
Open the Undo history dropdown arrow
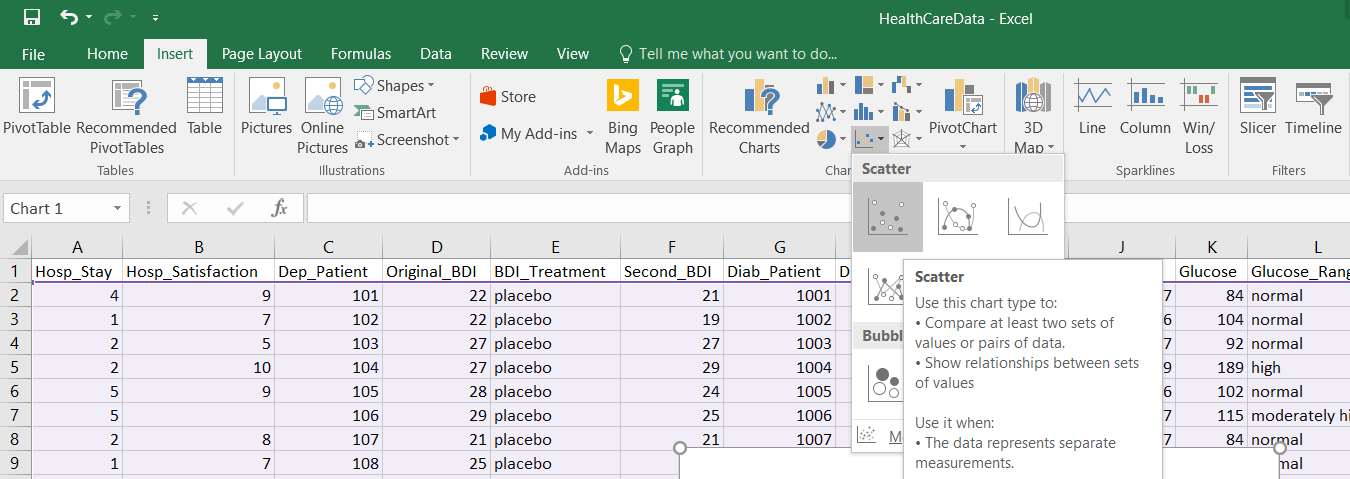[x=89, y=18]
